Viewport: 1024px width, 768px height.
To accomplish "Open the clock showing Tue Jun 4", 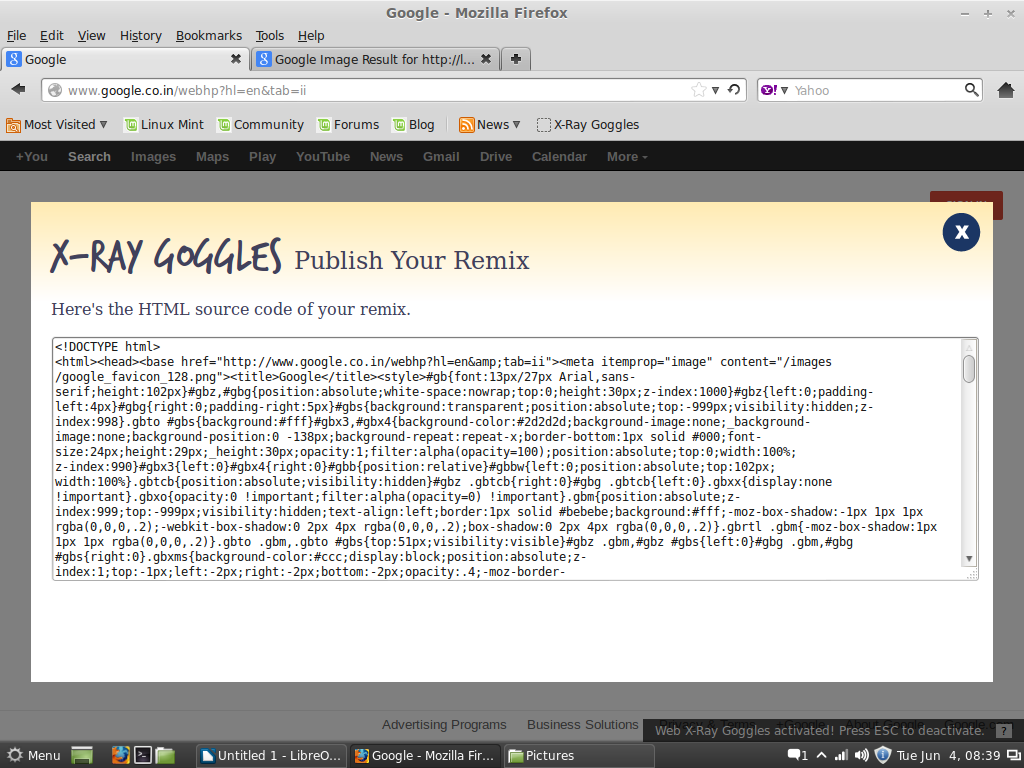I will tap(948, 756).
